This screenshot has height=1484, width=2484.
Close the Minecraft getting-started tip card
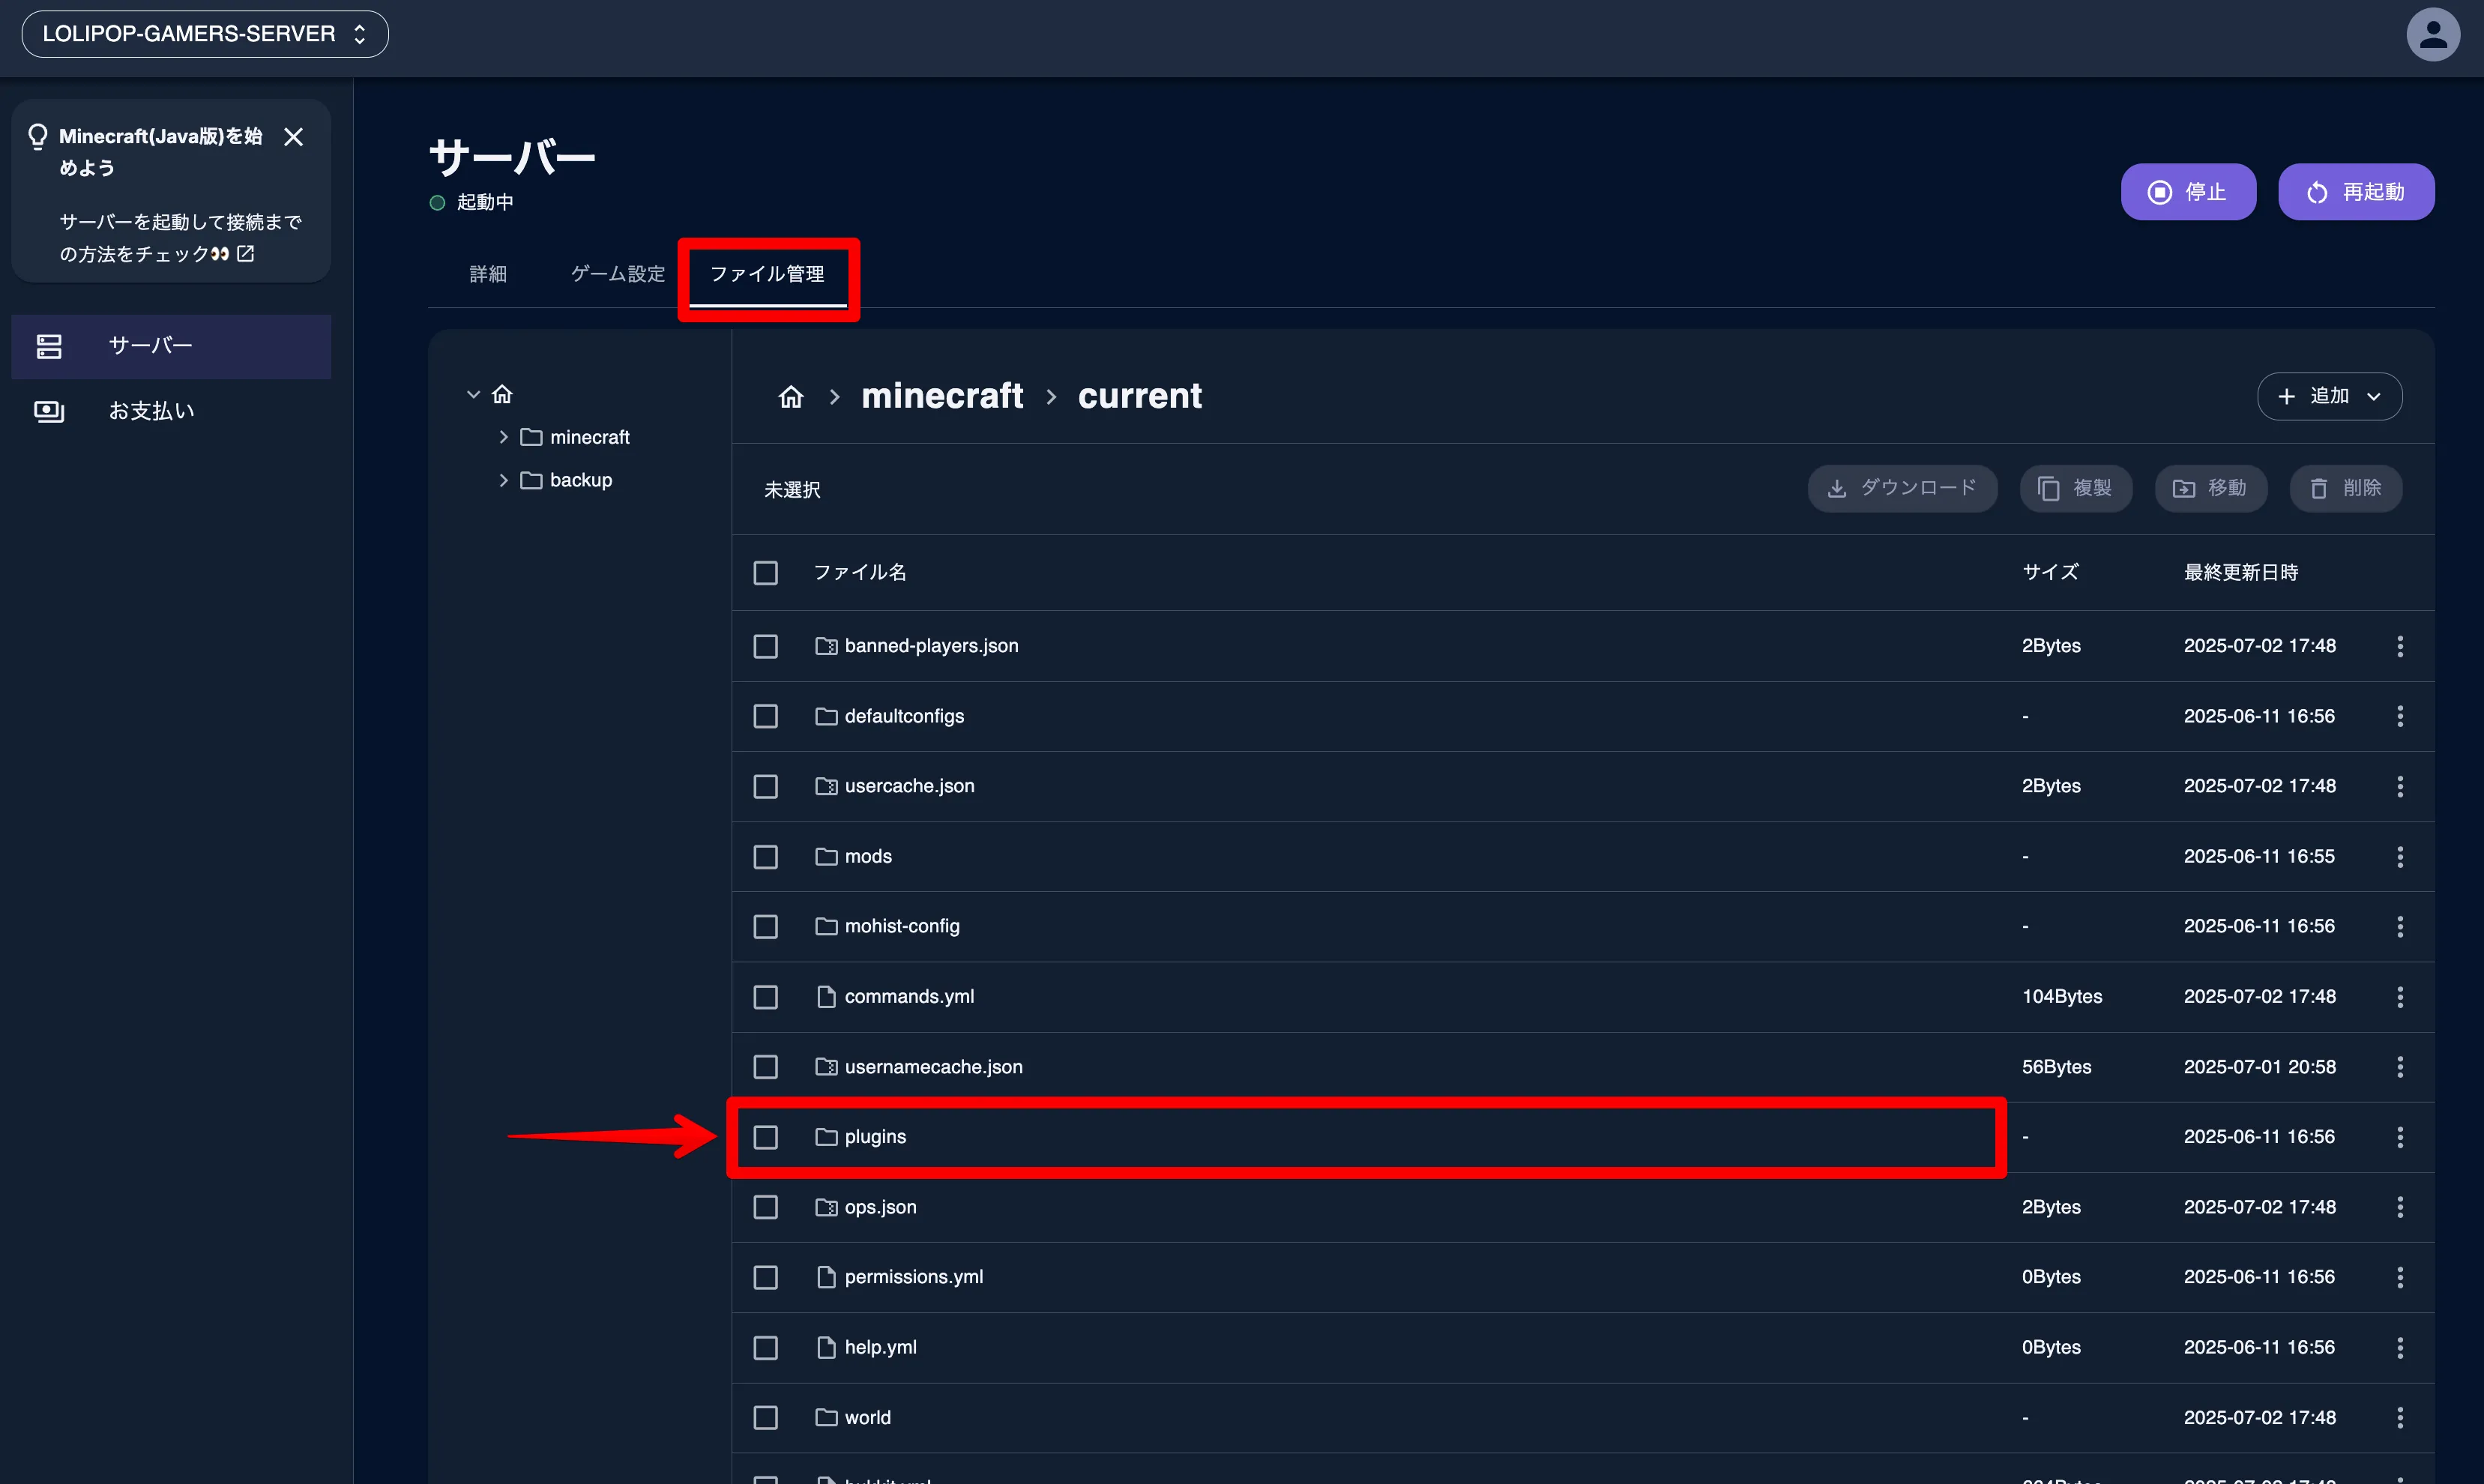(293, 137)
